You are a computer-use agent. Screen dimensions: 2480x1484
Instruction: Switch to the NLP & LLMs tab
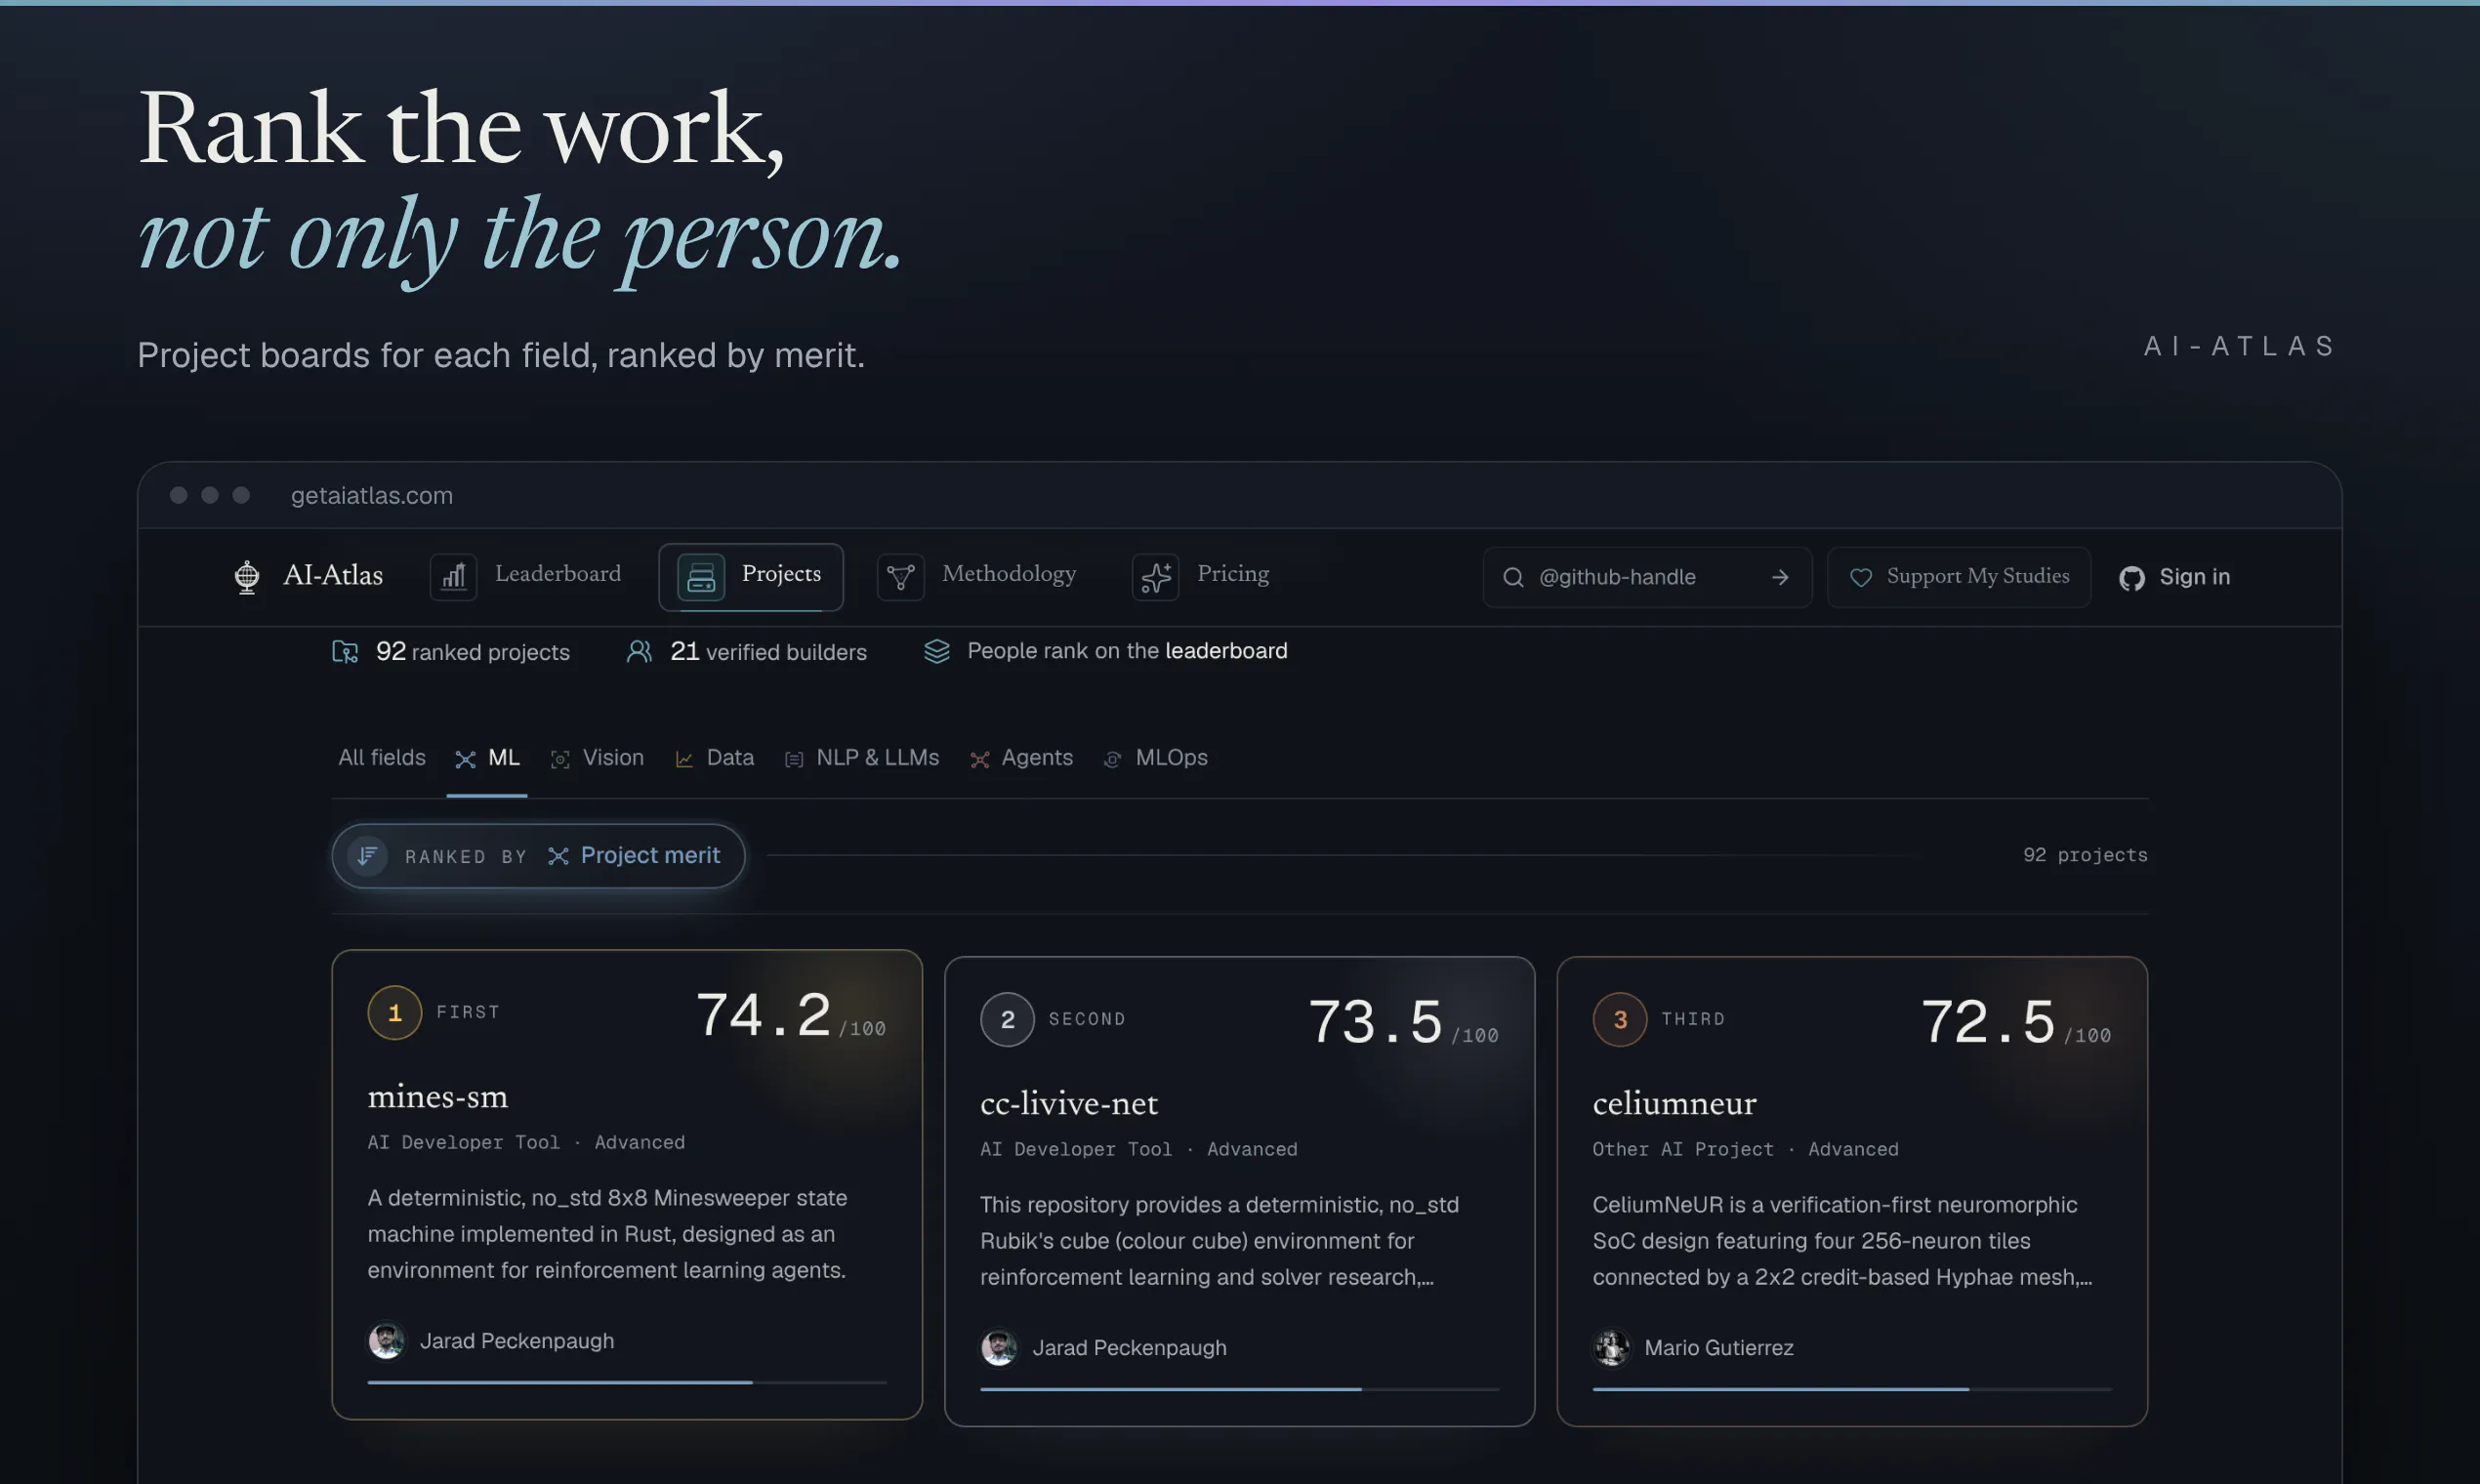pyautogui.click(x=862, y=758)
